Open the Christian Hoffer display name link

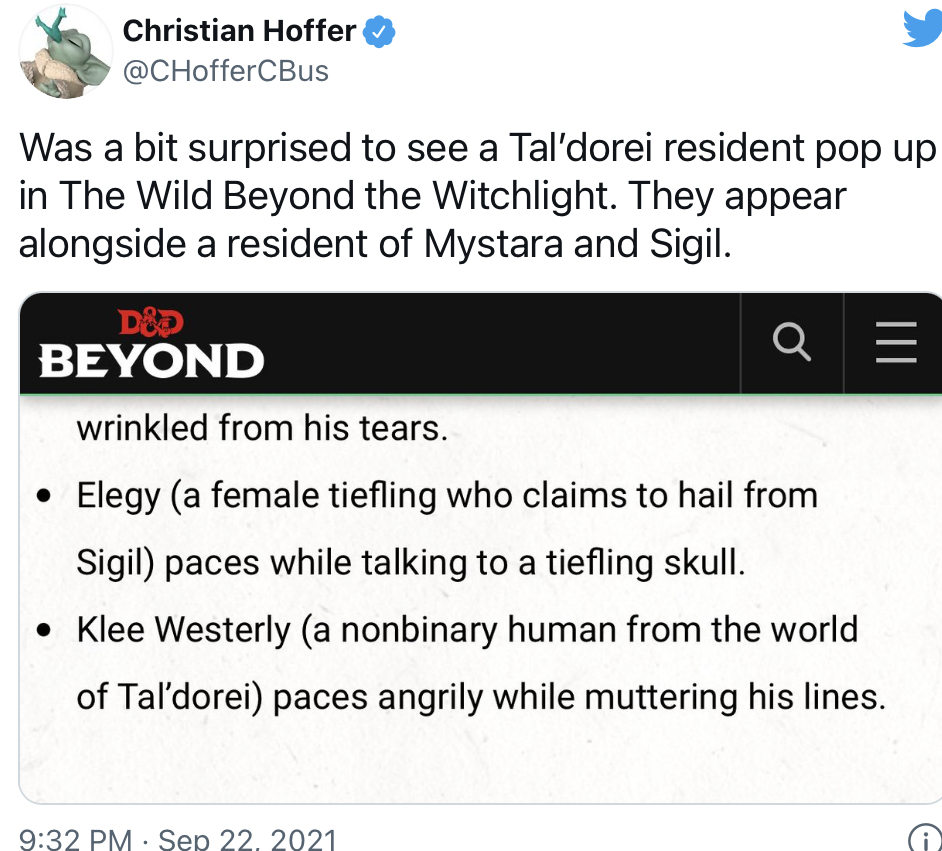(238, 32)
